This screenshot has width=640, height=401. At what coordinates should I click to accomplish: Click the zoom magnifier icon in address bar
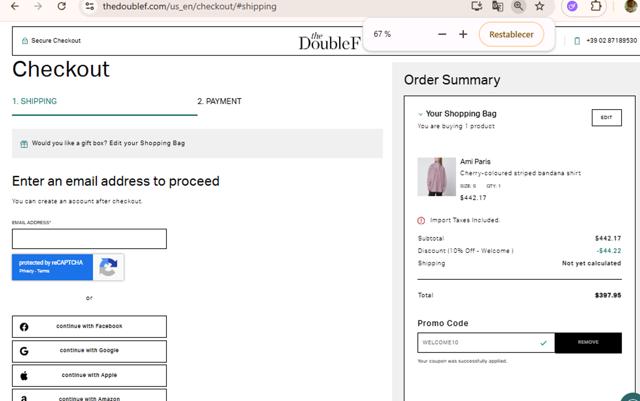[x=518, y=6]
